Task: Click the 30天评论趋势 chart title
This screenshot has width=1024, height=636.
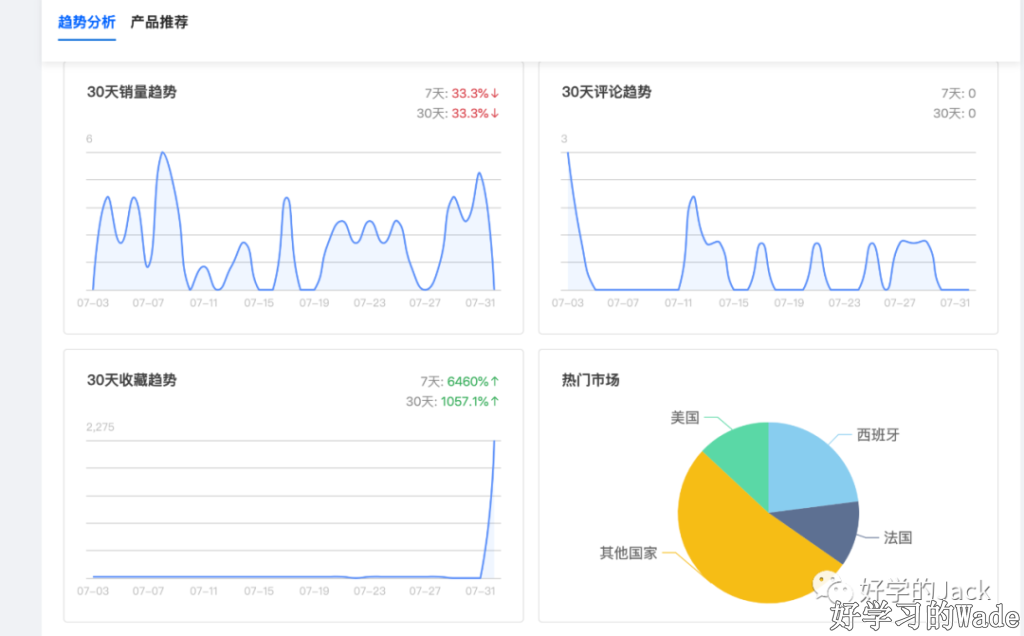Action: (607, 92)
